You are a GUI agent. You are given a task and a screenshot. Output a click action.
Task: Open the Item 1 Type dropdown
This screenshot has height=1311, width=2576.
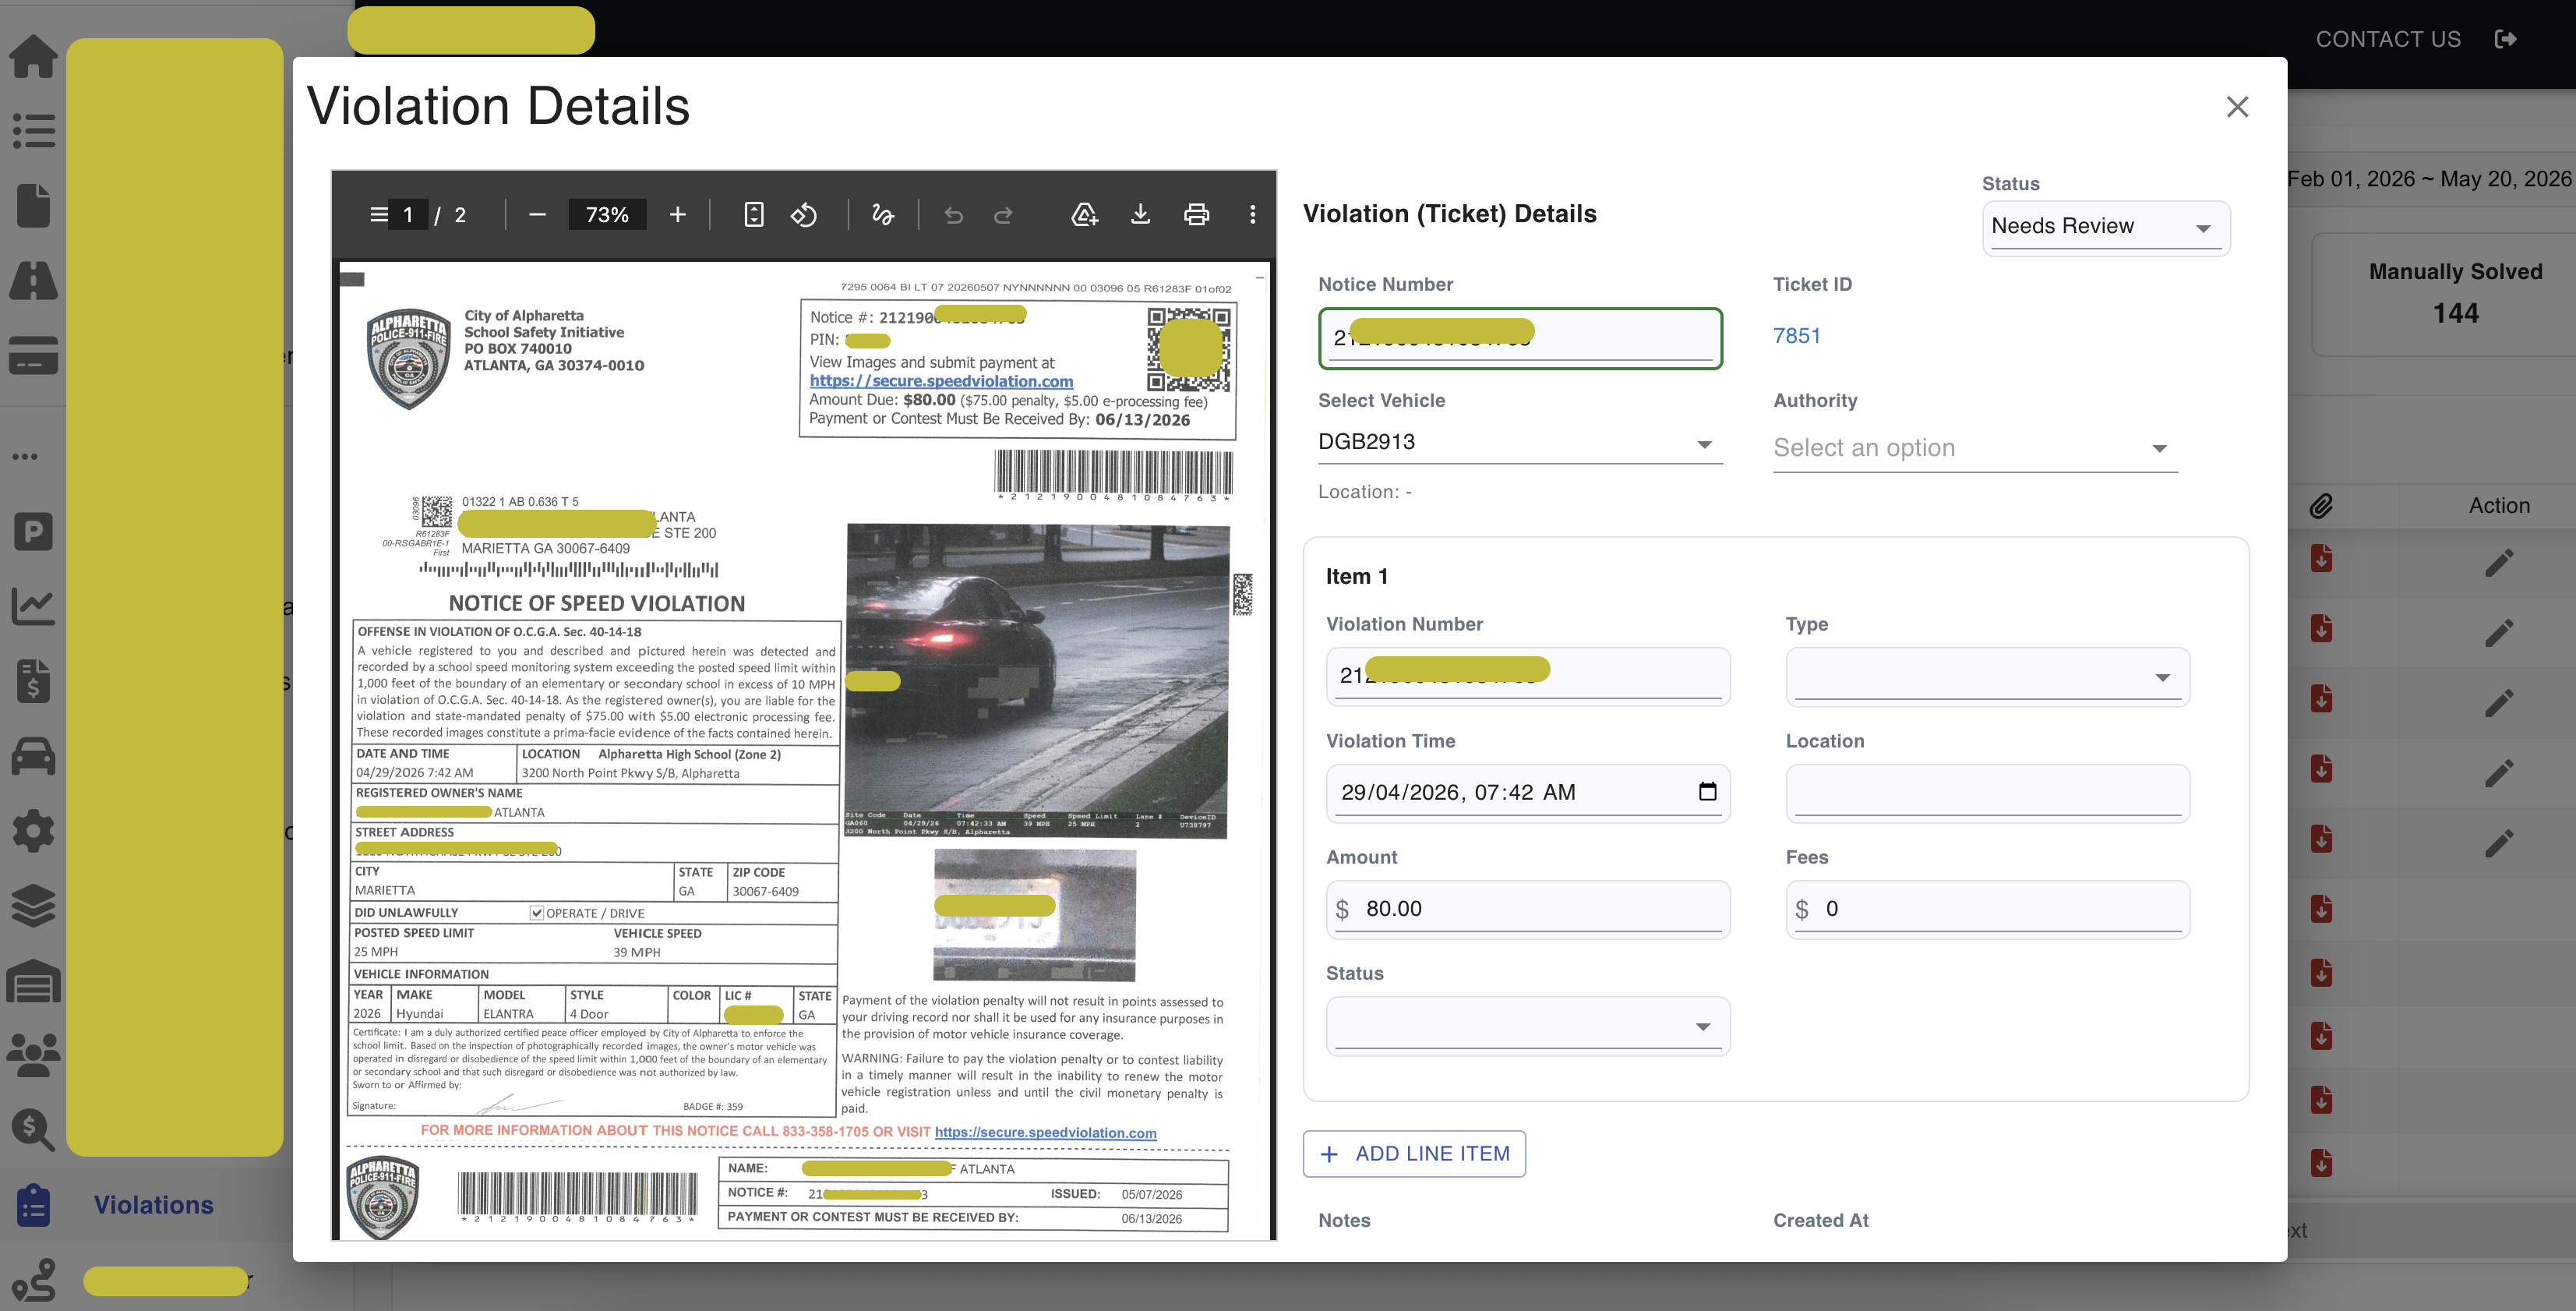1987,677
